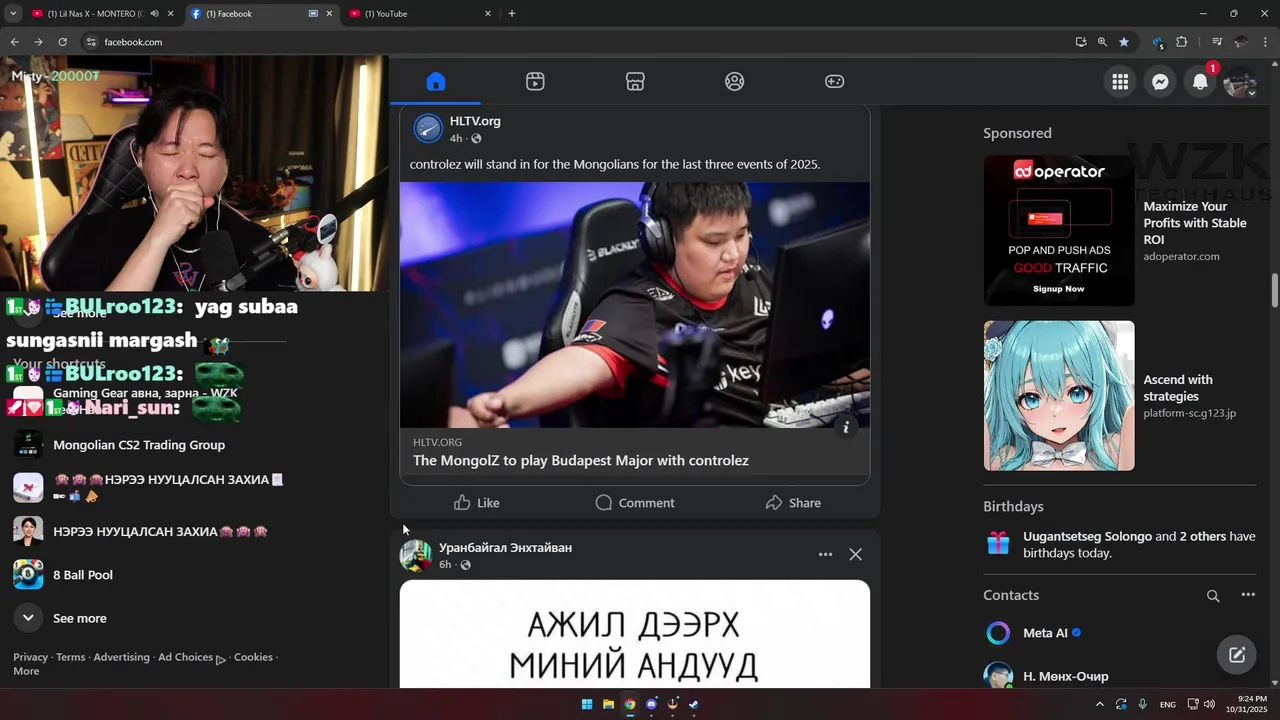Open the Chrome Extensions puzzle icon
Image resolution: width=1280 pixels, height=720 pixels.
1182,42
